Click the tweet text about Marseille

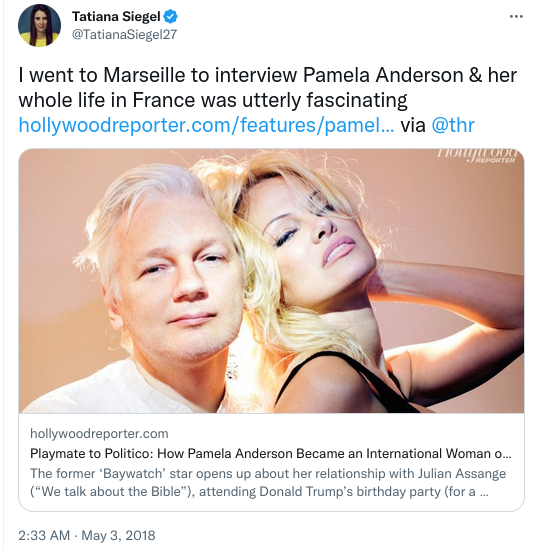coord(267,87)
